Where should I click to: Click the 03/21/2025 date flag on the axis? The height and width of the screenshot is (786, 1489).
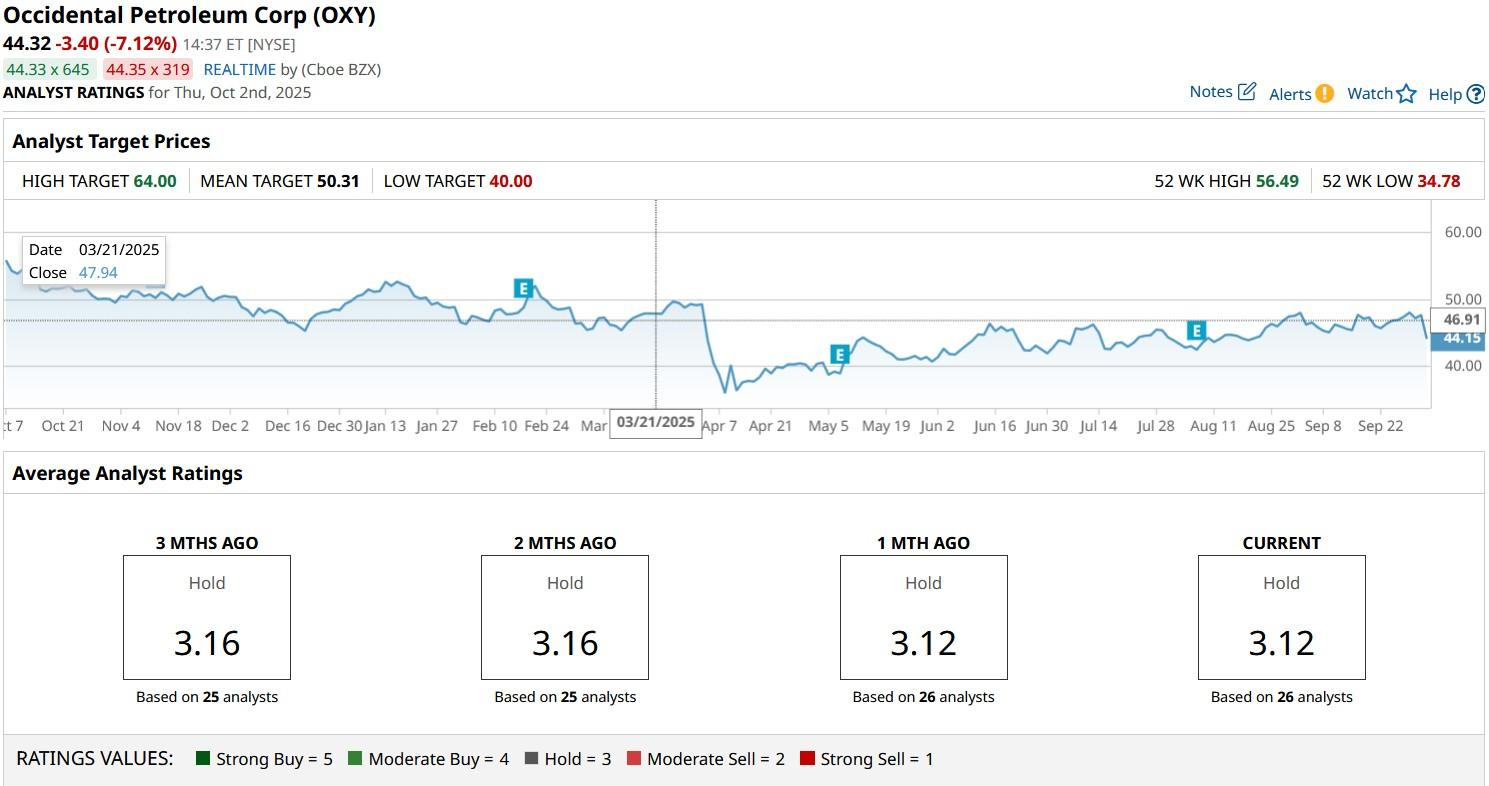[656, 423]
